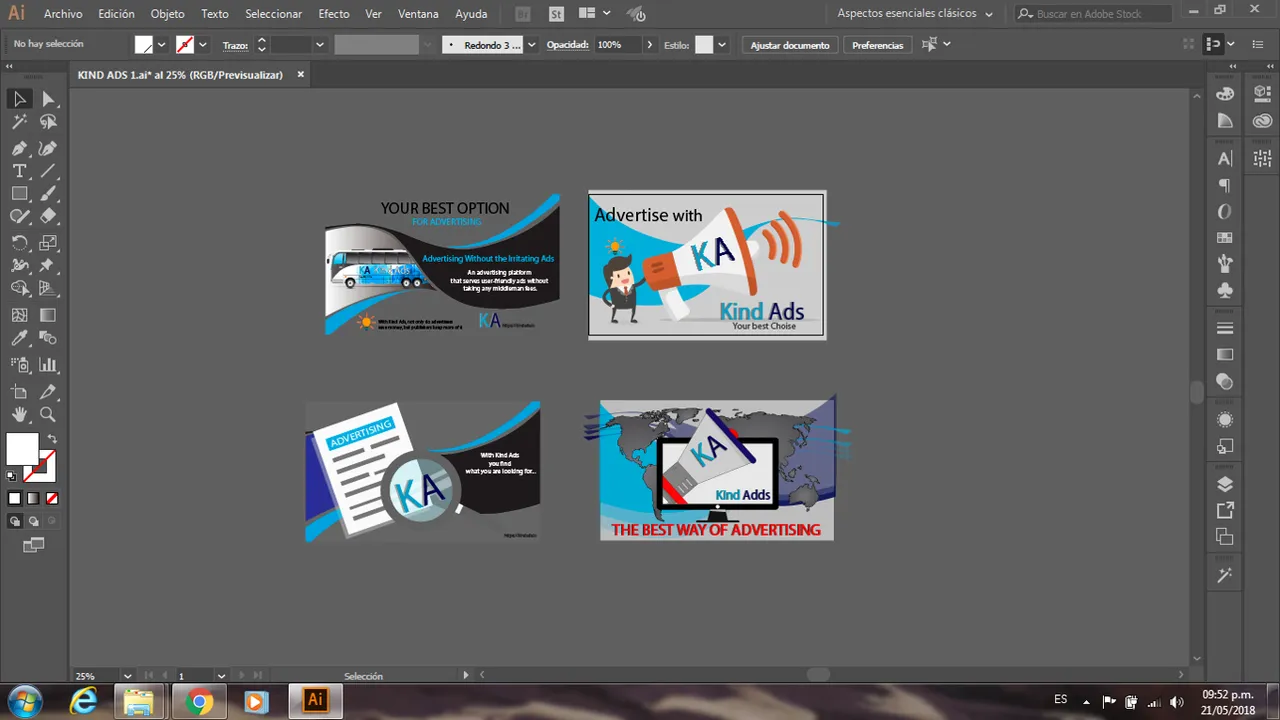Click the Trazo label link
1280x720 pixels.
pos(235,45)
